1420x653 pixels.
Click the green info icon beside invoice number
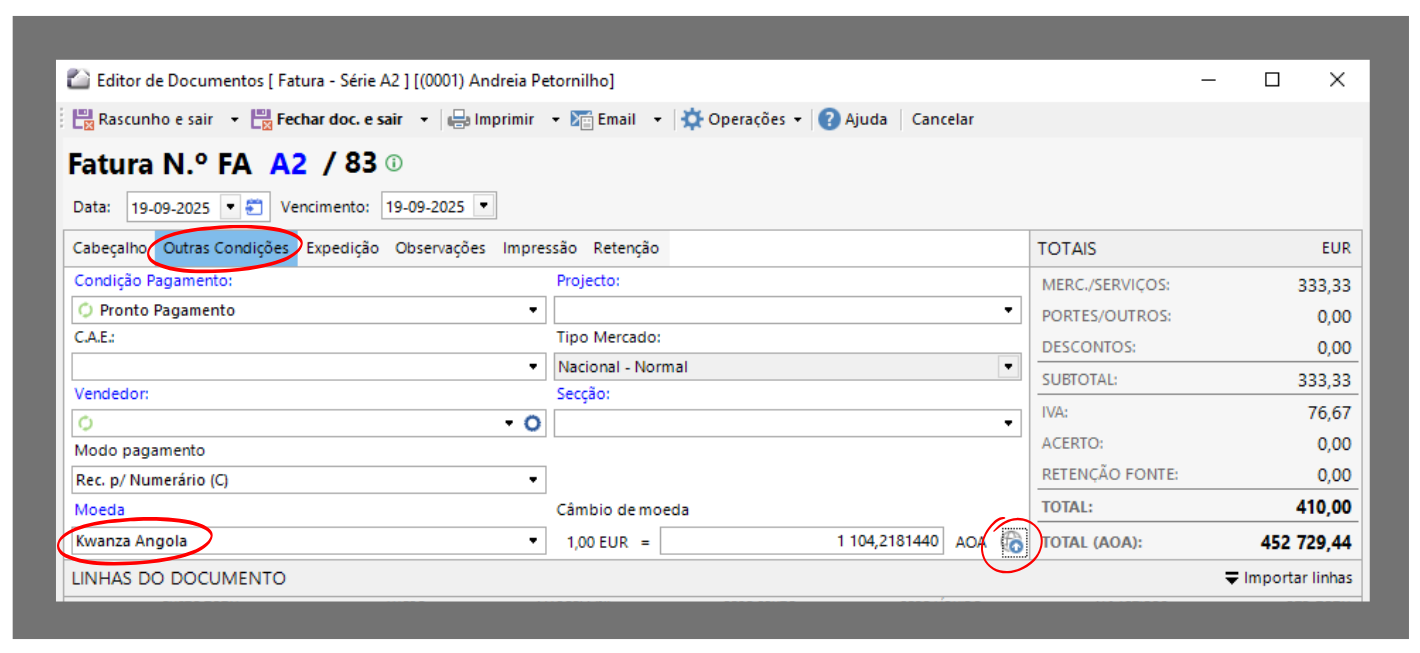(395, 163)
